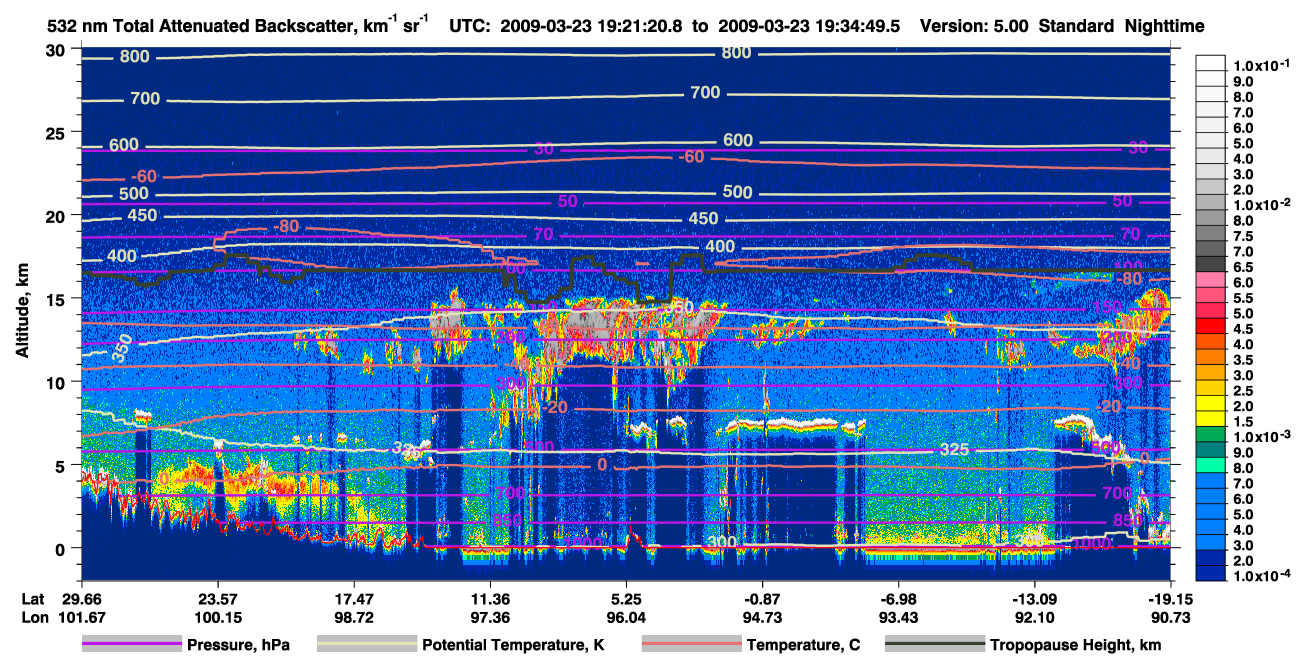Click the '532 nm Total Attenuated Backscatter' title
Screen dimensions: 1300x667
(203, 26)
